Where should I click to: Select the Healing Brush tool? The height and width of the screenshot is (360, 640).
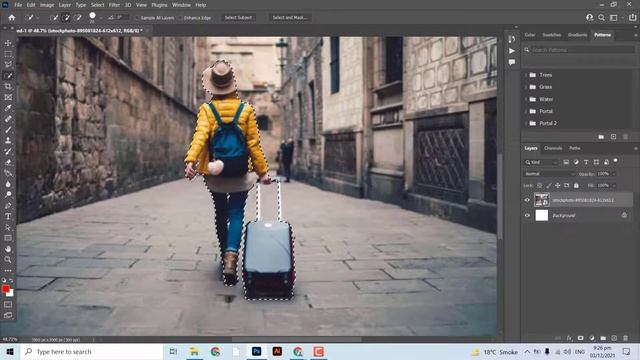click(8, 119)
